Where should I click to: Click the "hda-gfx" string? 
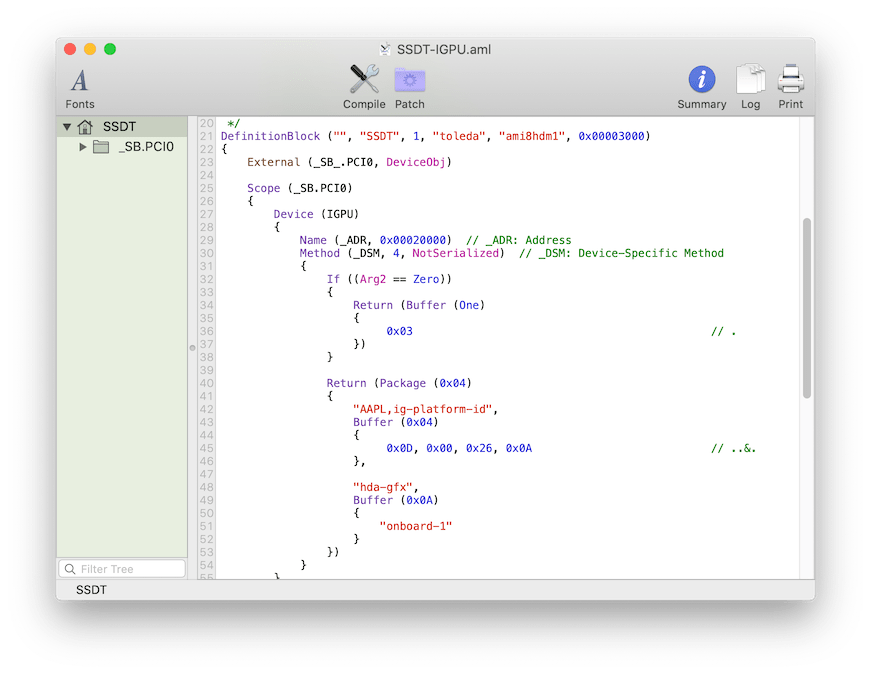[x=383, y=487]
